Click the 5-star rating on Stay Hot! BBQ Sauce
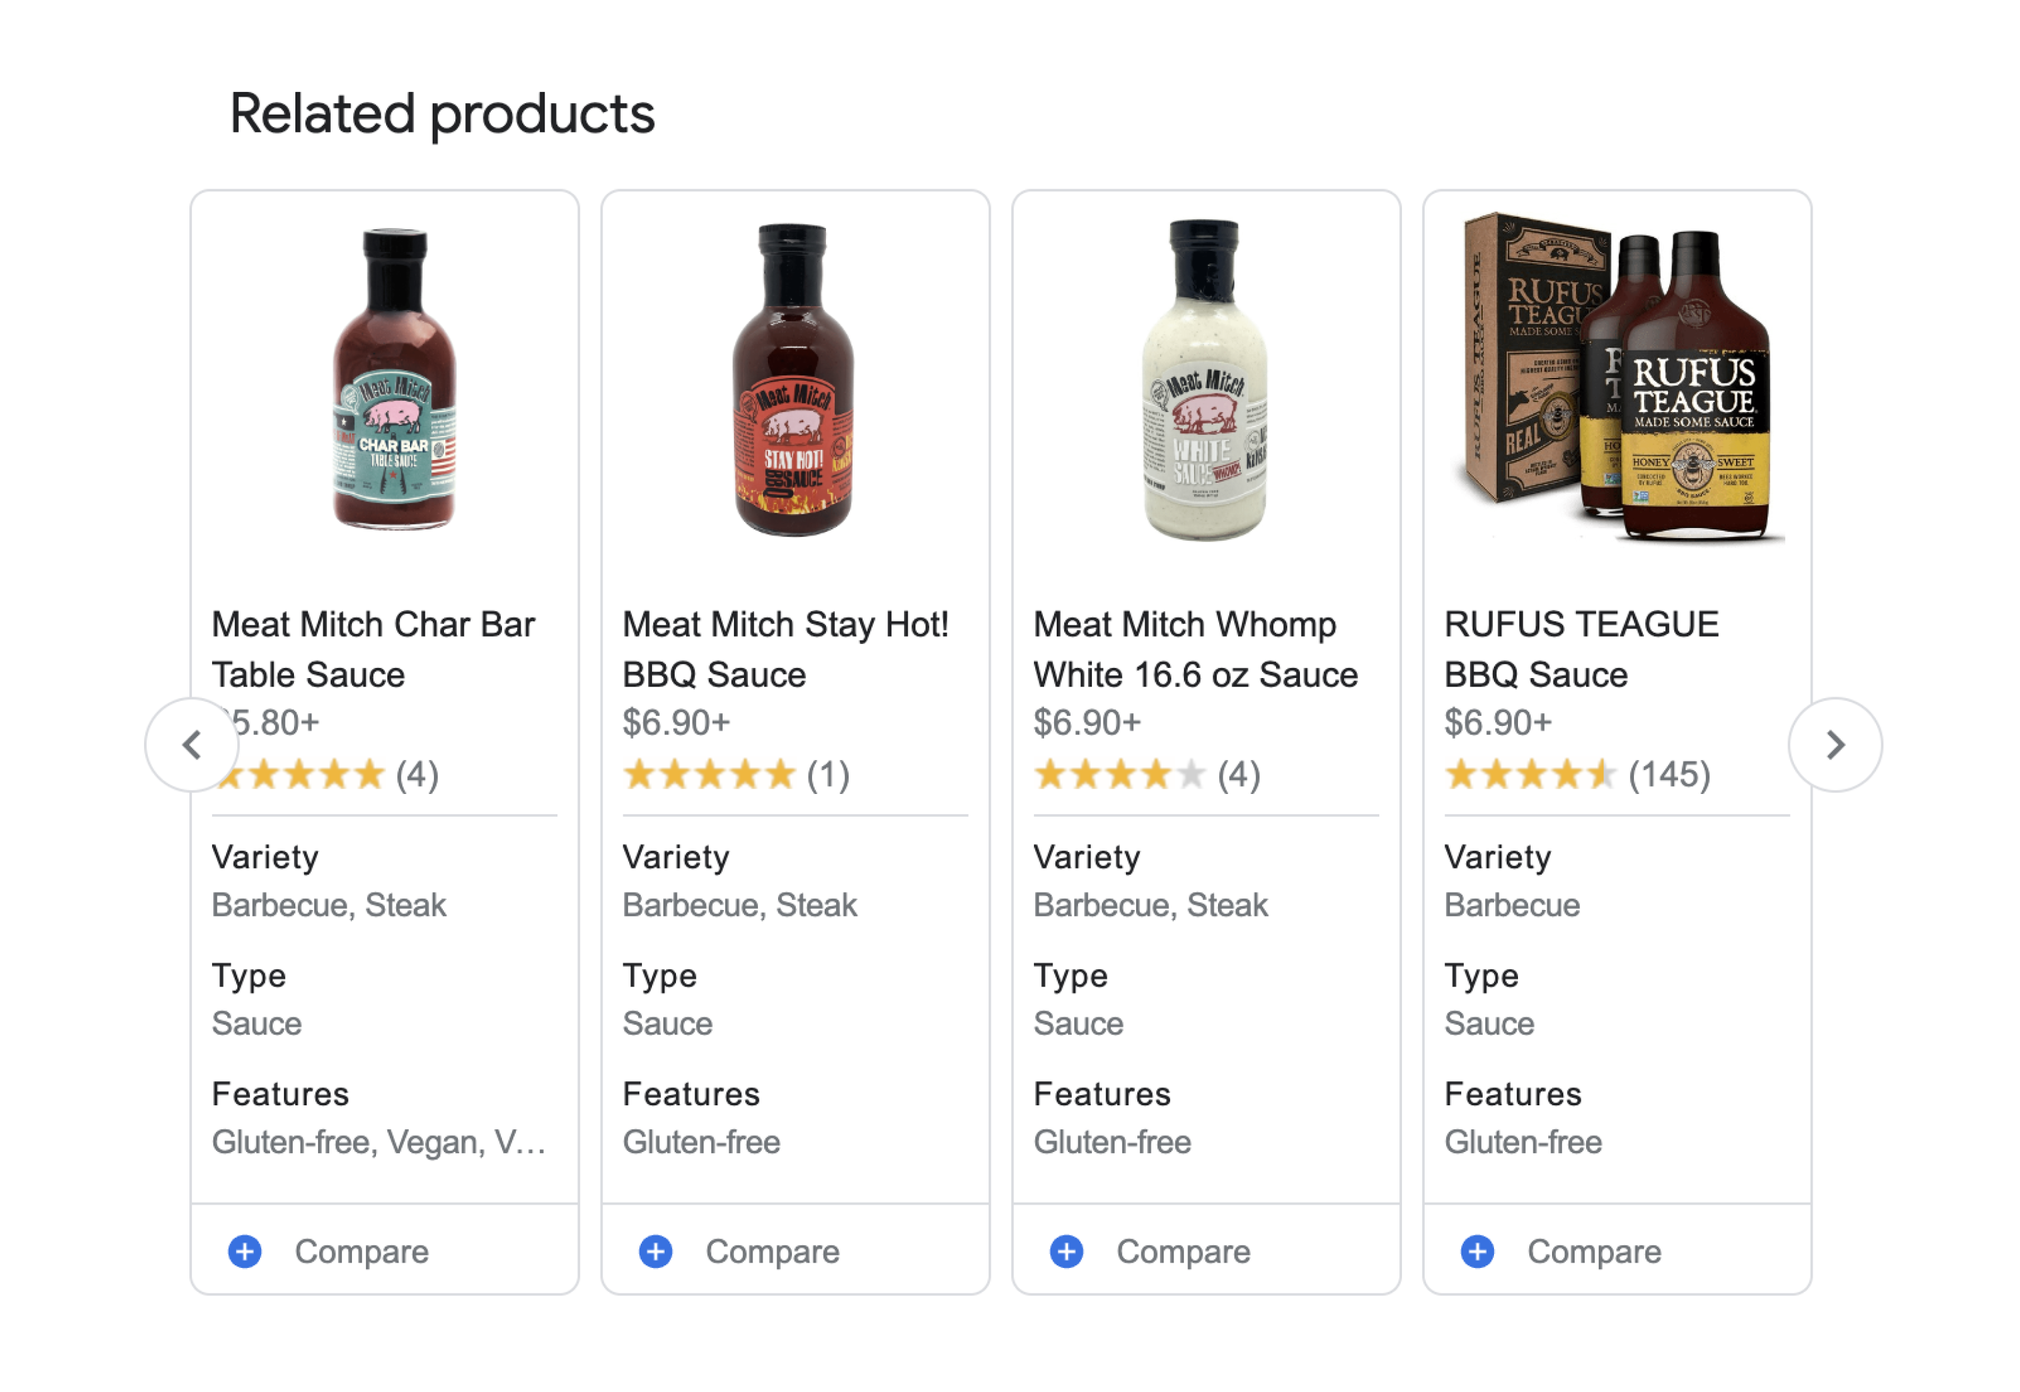 (709, 773)
